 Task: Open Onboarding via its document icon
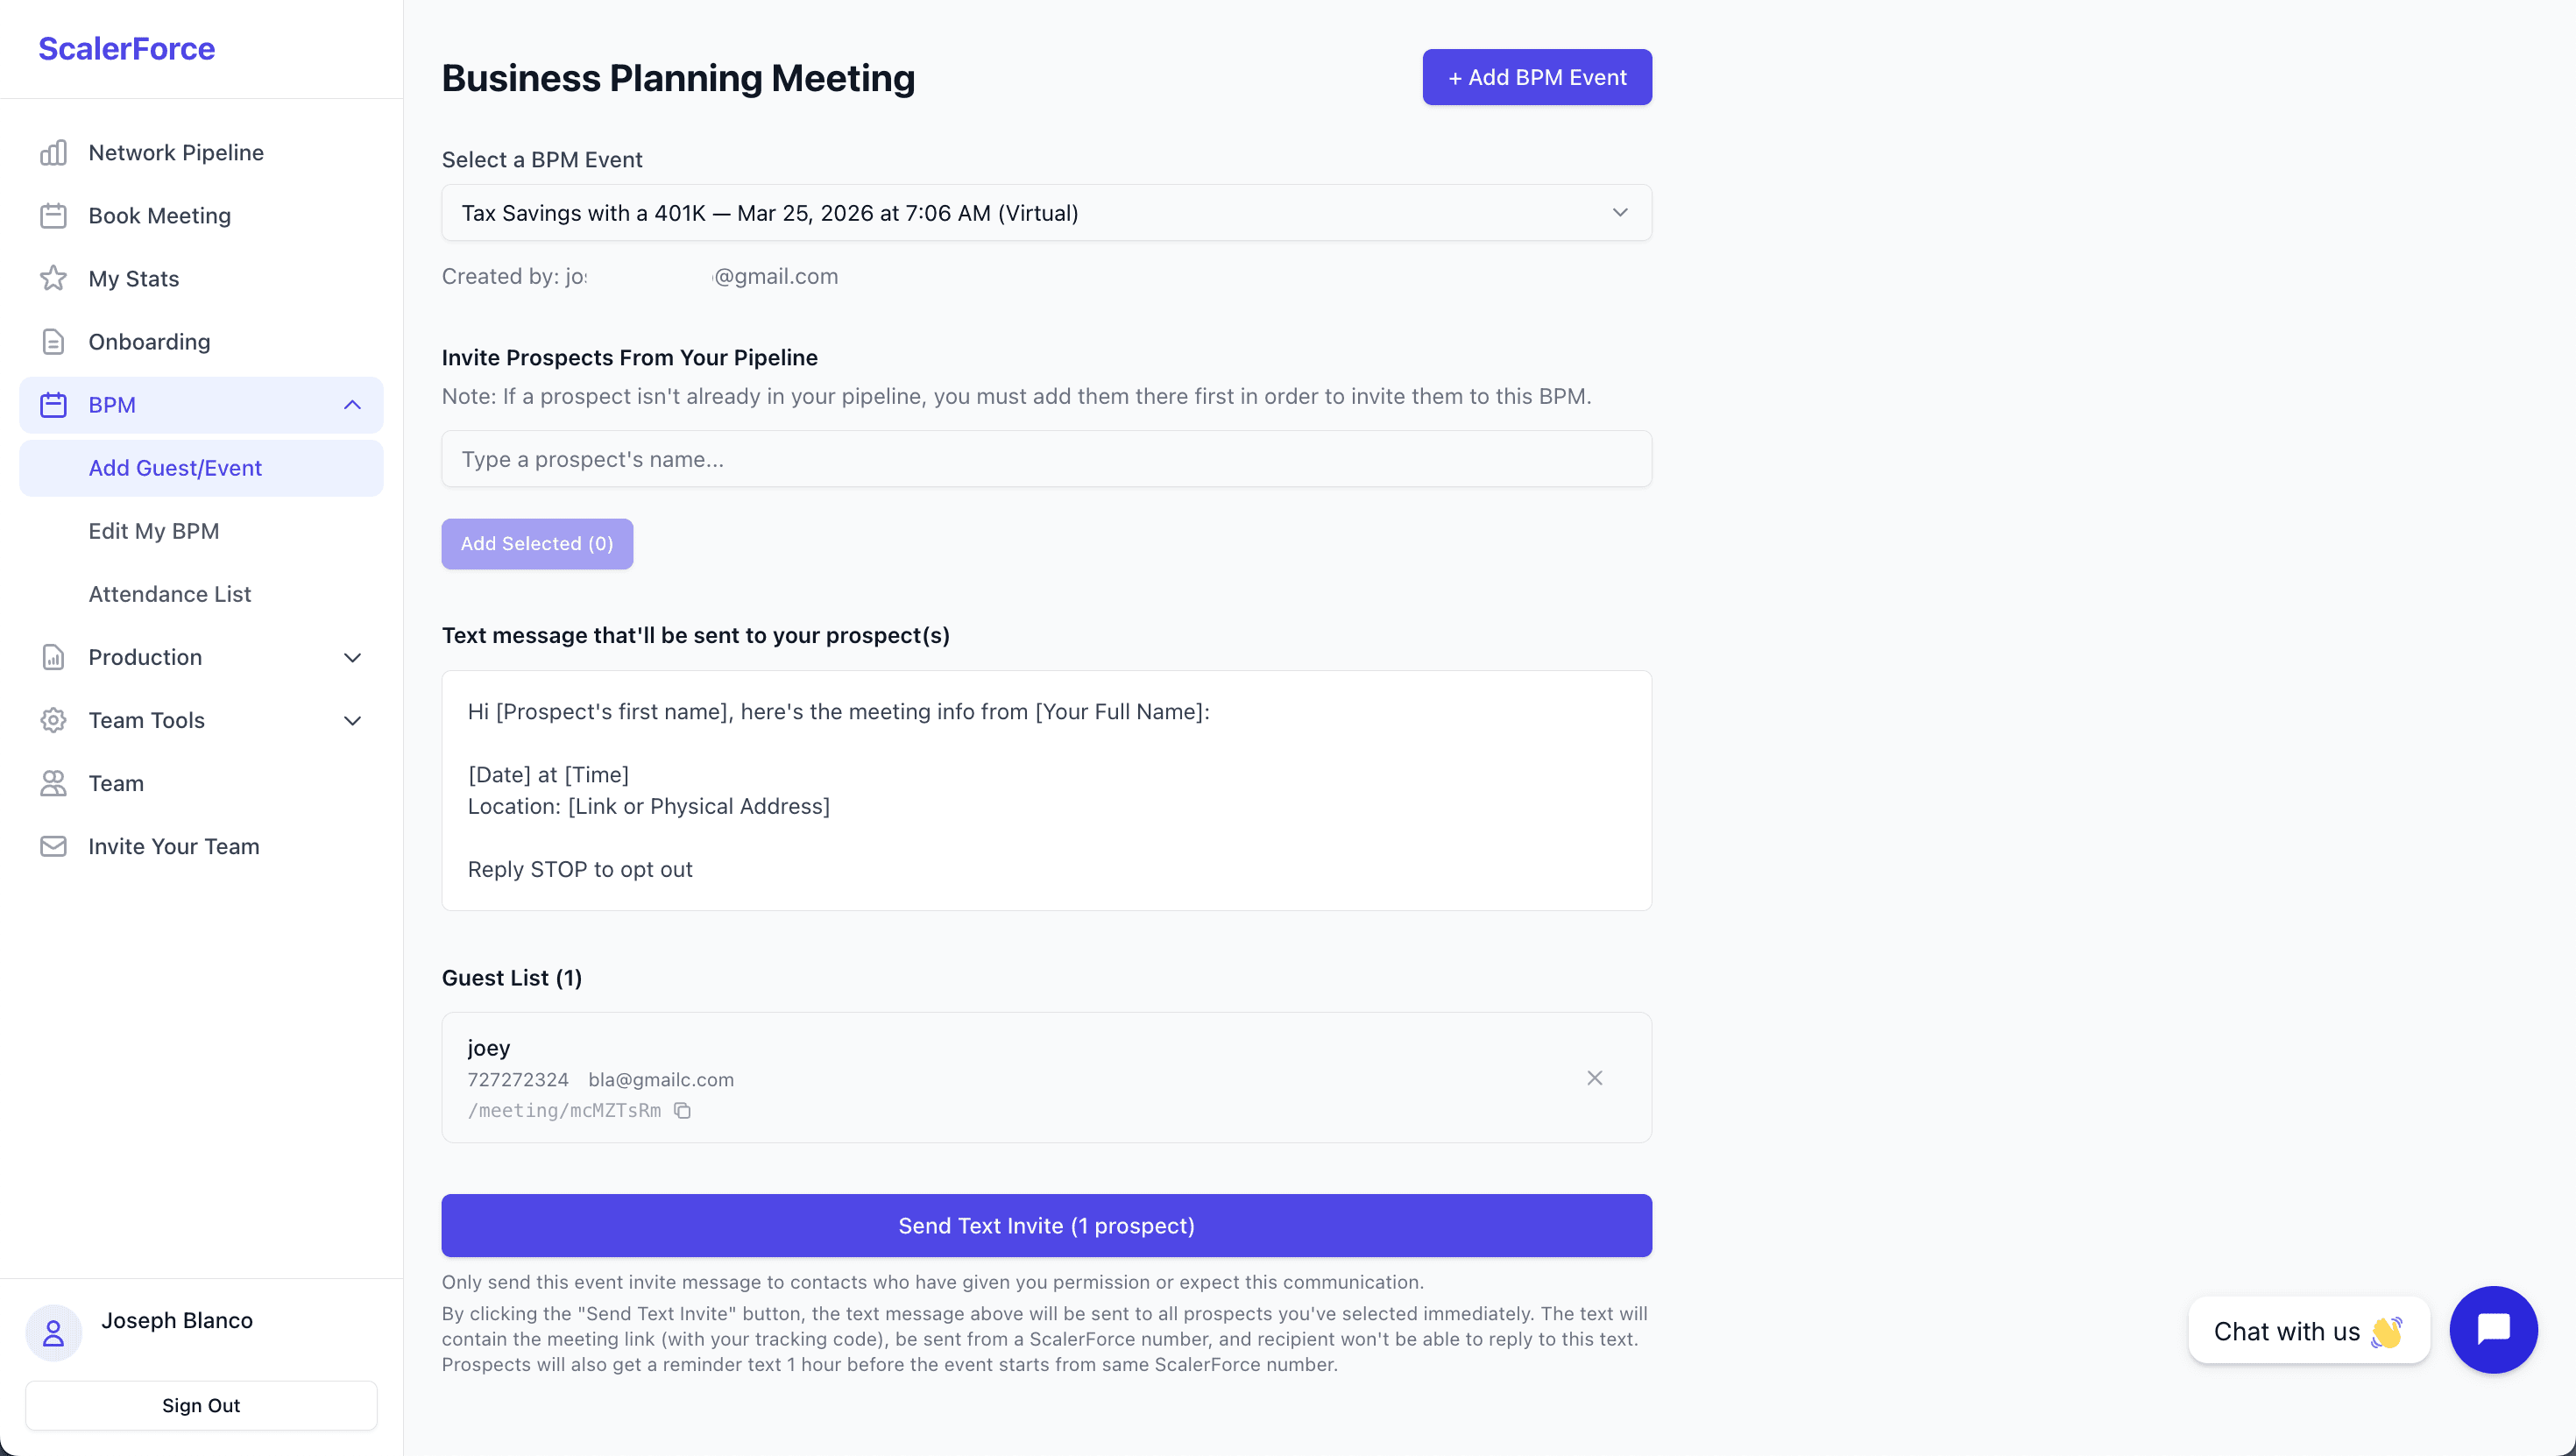tap(53, 341)
